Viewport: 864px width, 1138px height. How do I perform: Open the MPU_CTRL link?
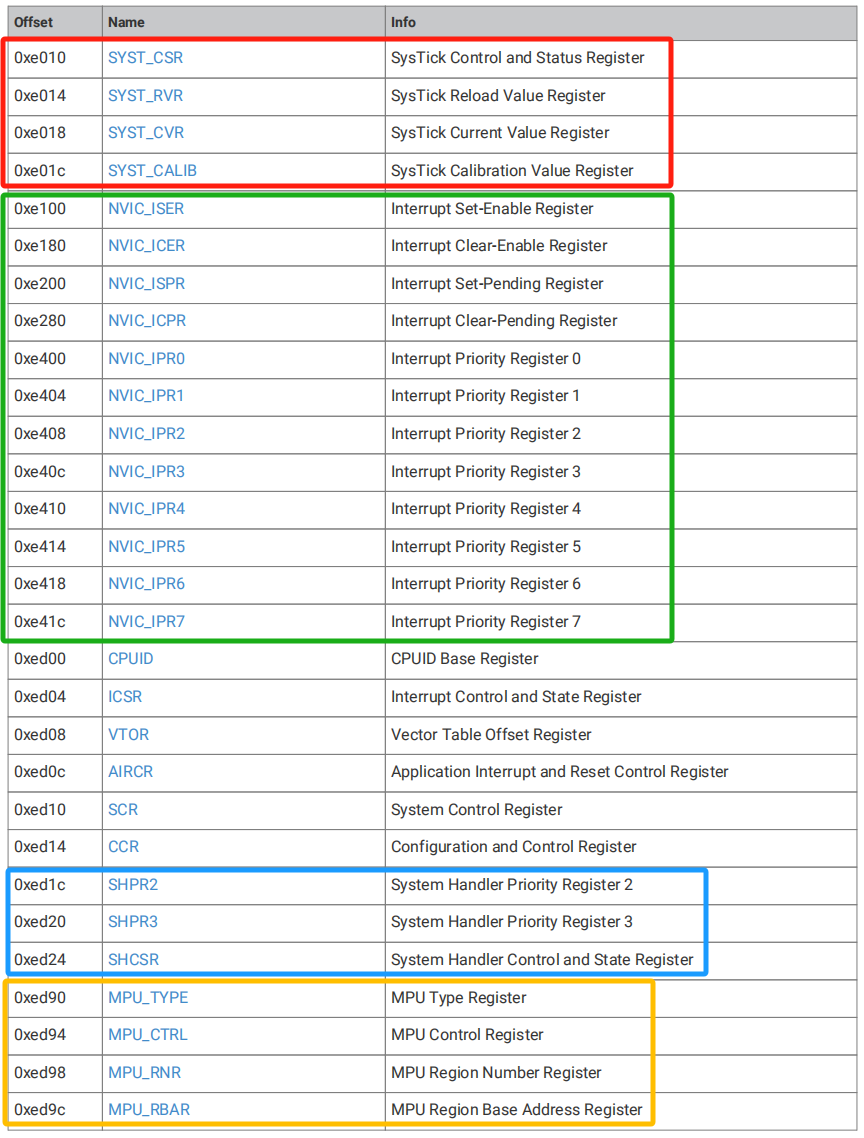148,1035
